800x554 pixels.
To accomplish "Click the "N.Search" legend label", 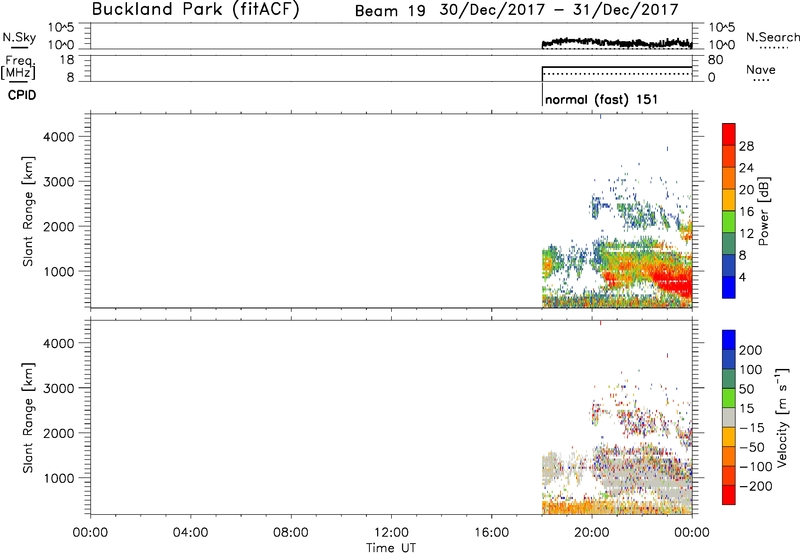I will click(773, 37).
